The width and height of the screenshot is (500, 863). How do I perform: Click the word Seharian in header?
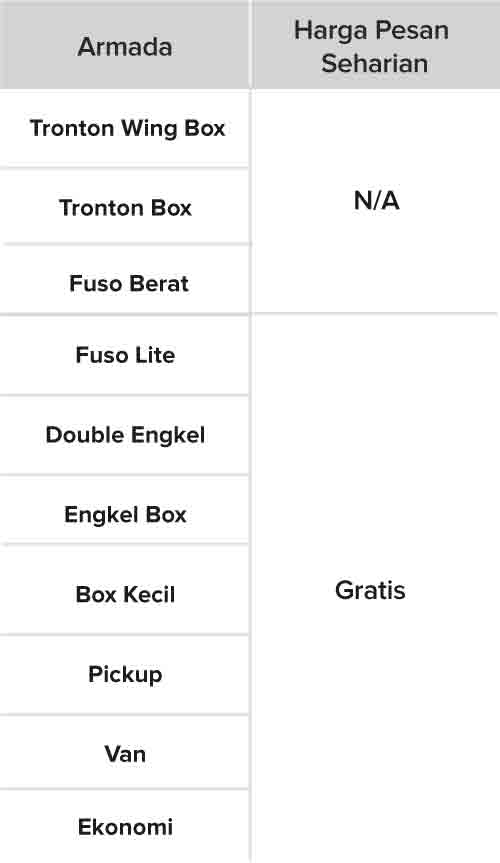pos(374,63)
